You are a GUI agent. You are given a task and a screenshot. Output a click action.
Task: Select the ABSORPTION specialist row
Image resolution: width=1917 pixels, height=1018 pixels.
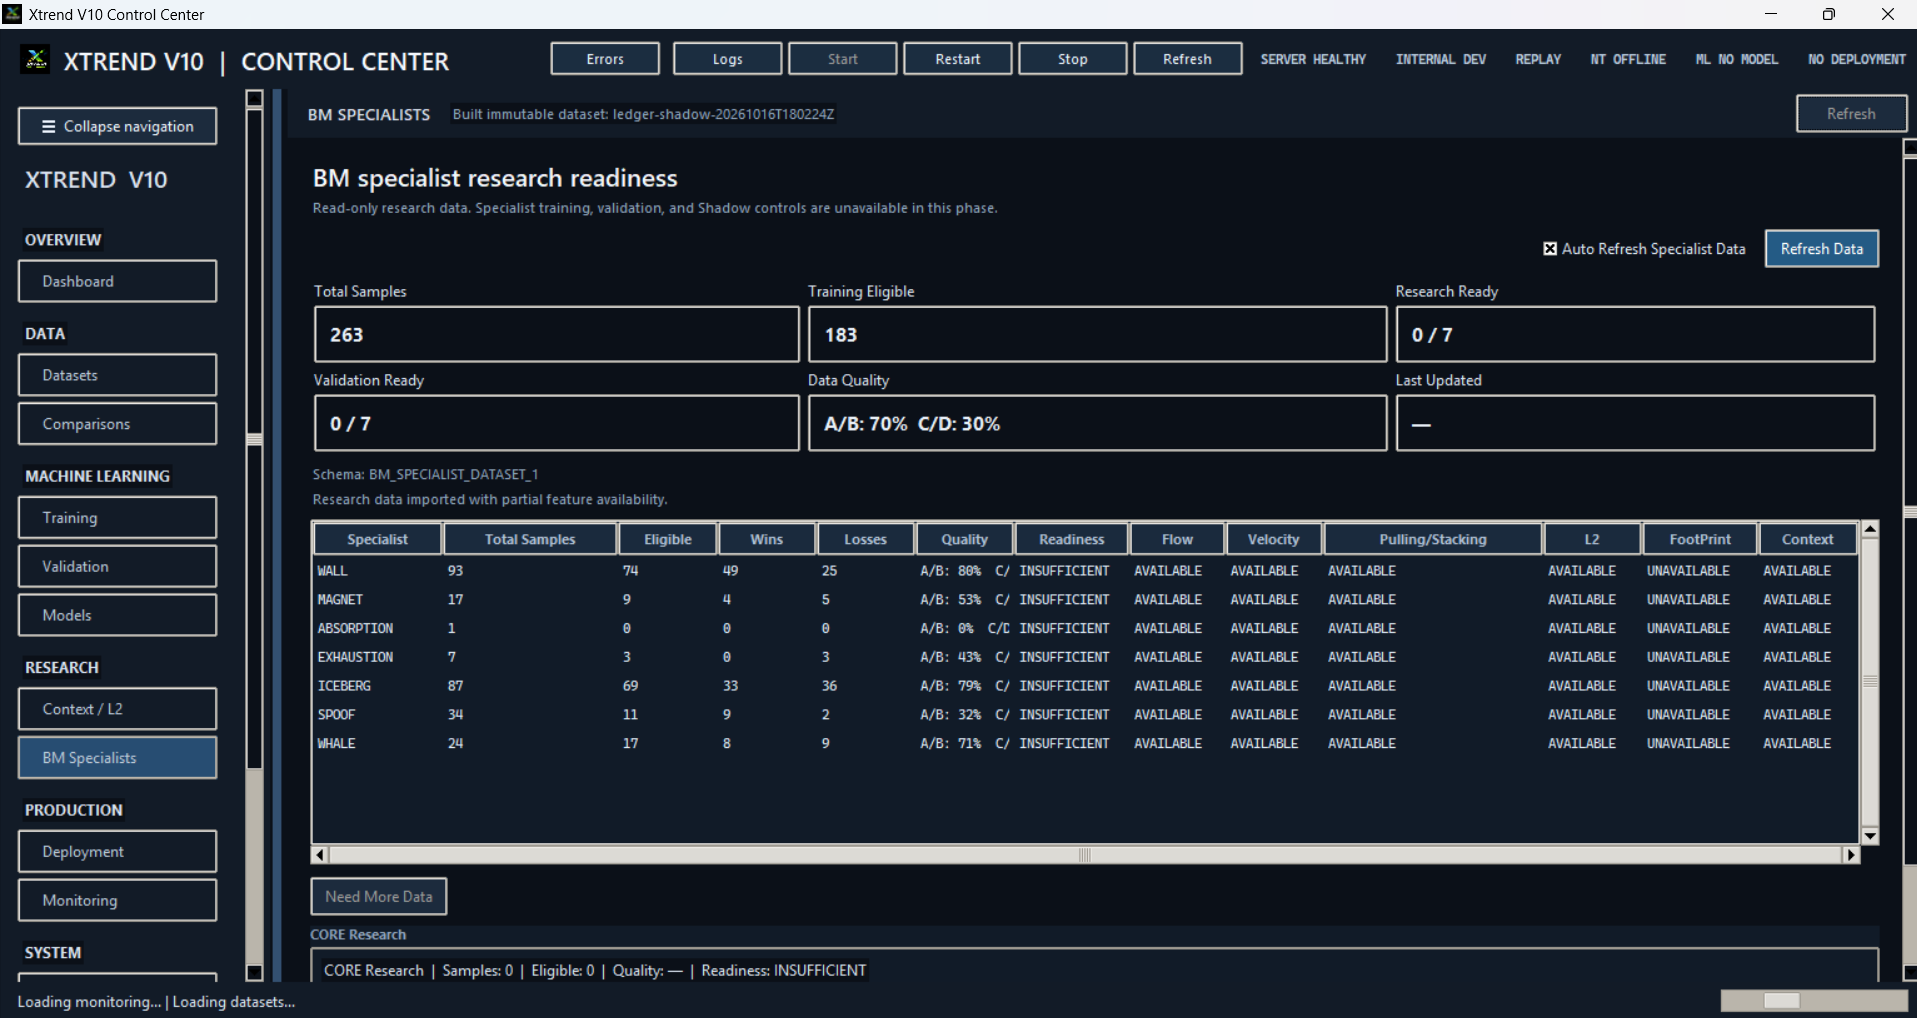(1085, 629)
